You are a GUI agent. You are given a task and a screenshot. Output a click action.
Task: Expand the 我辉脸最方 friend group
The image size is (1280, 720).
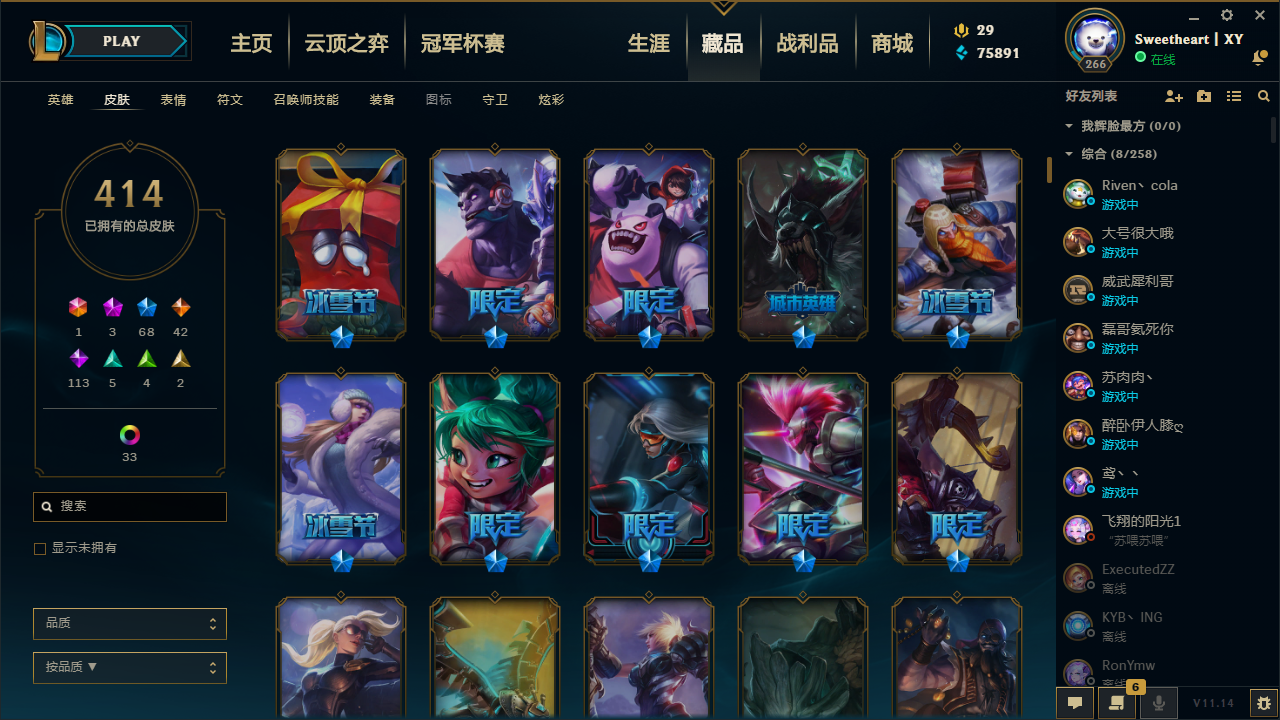(x=1124, y=126)
